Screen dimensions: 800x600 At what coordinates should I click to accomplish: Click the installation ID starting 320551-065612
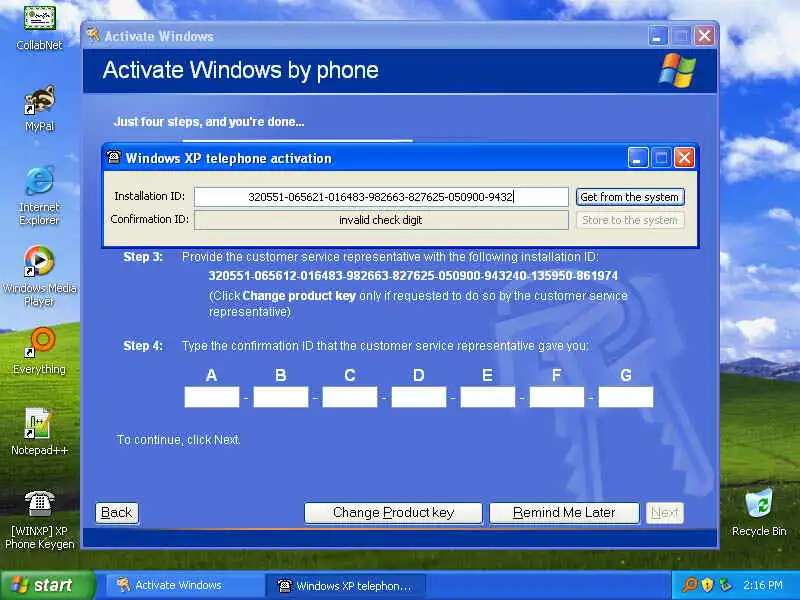pyautogui.click(x=413, y=276)
